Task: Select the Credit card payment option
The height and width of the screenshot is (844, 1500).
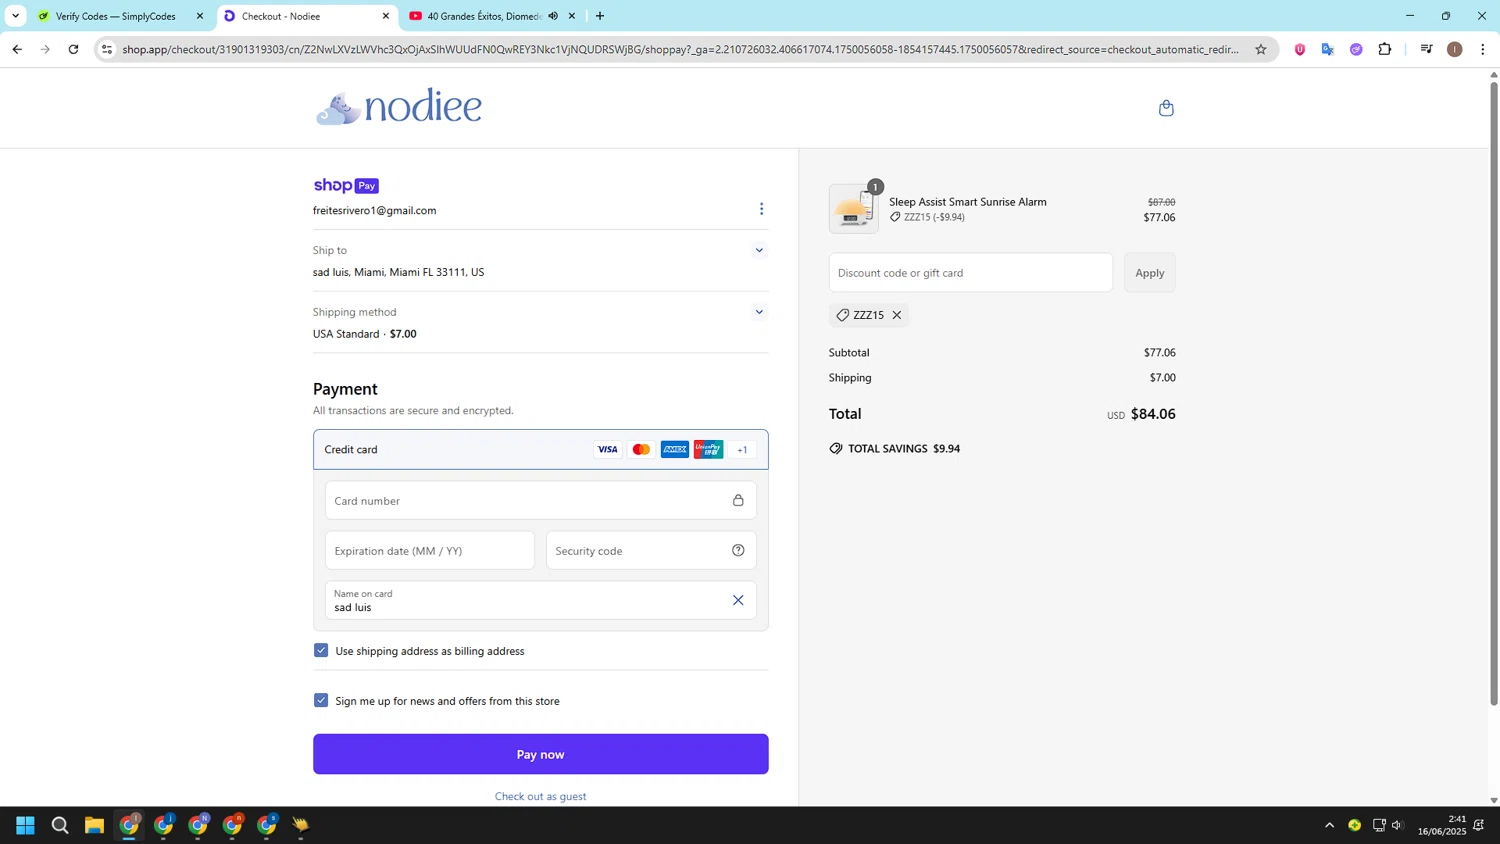Action: coord(541,450)
